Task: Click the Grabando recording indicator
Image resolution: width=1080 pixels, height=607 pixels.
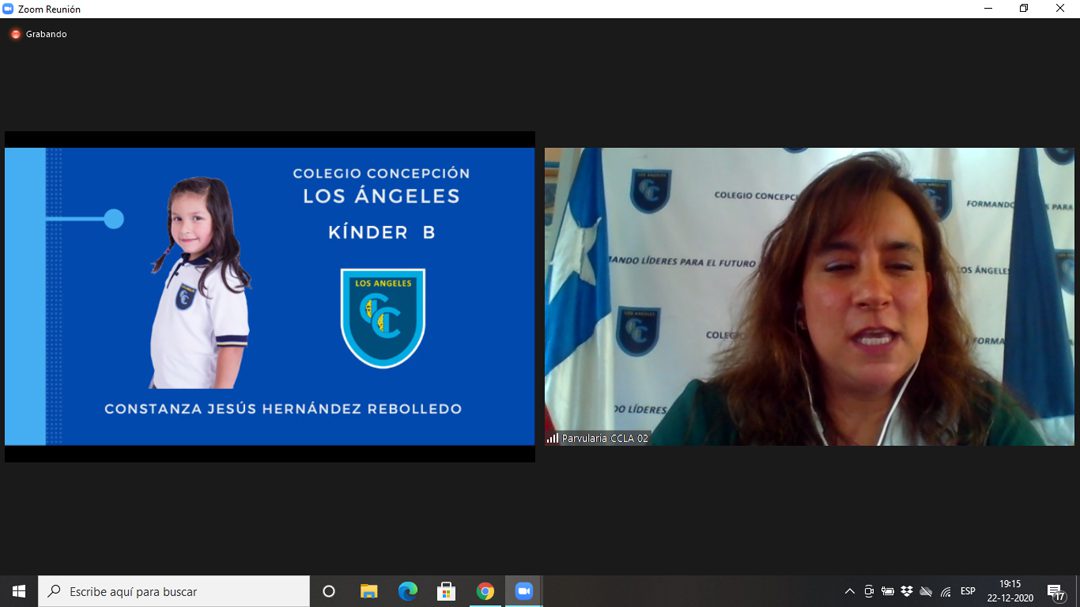Action: [x=39, y=34]
